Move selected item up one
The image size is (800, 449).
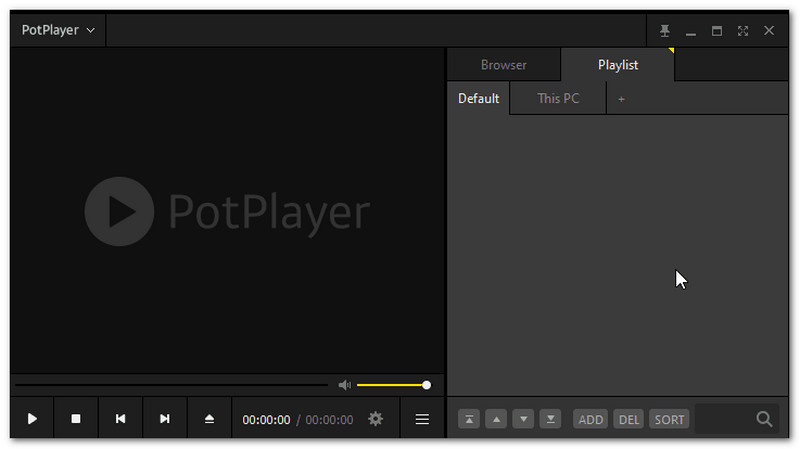[496, 419]
